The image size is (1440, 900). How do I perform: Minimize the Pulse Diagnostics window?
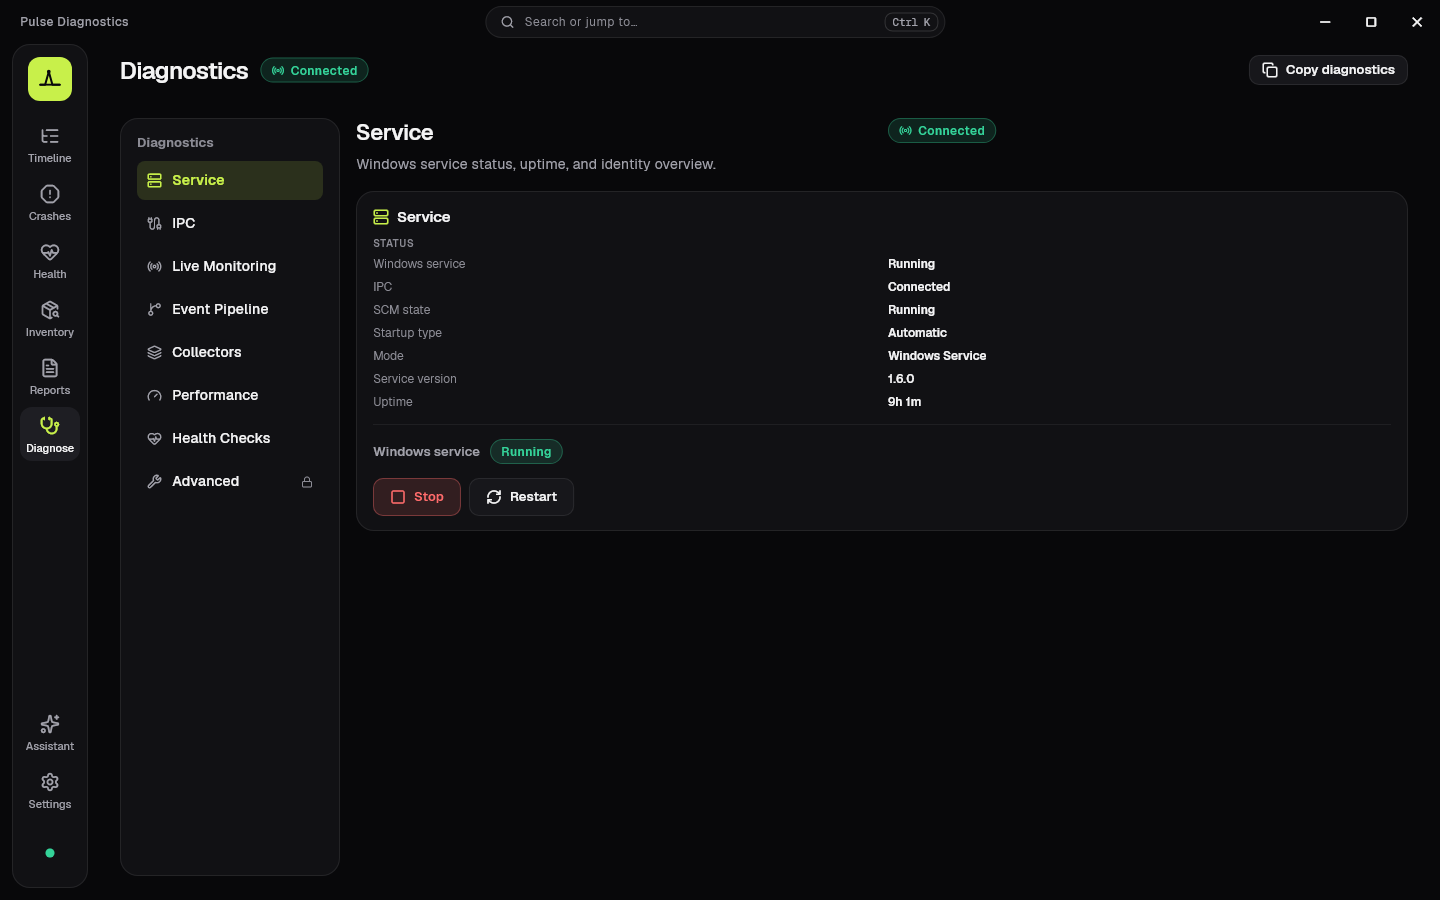[x=1325, y=22]
